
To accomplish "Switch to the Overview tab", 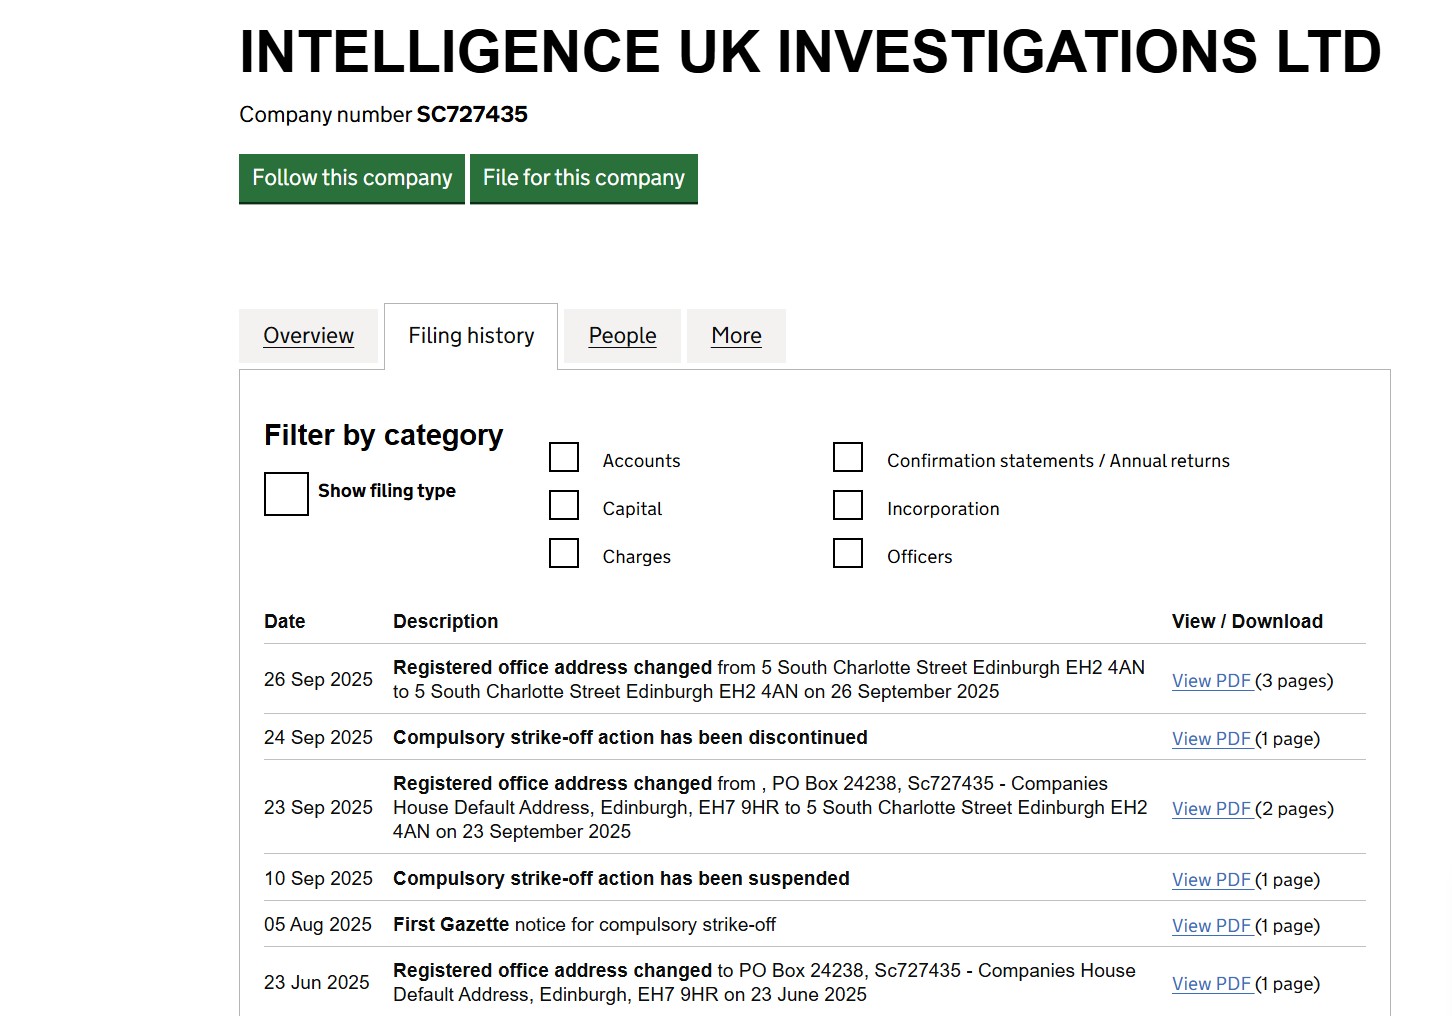I will pos(308,335).
